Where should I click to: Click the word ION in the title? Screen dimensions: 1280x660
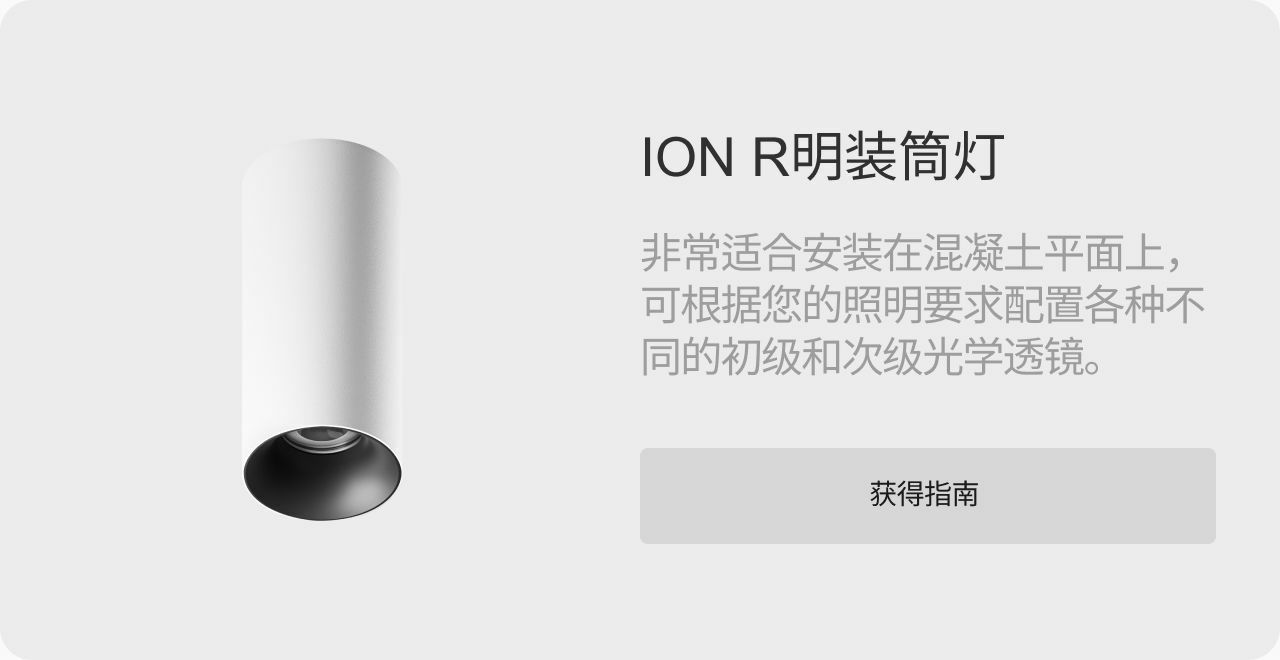pyautogui.click(x=687, y=160)
